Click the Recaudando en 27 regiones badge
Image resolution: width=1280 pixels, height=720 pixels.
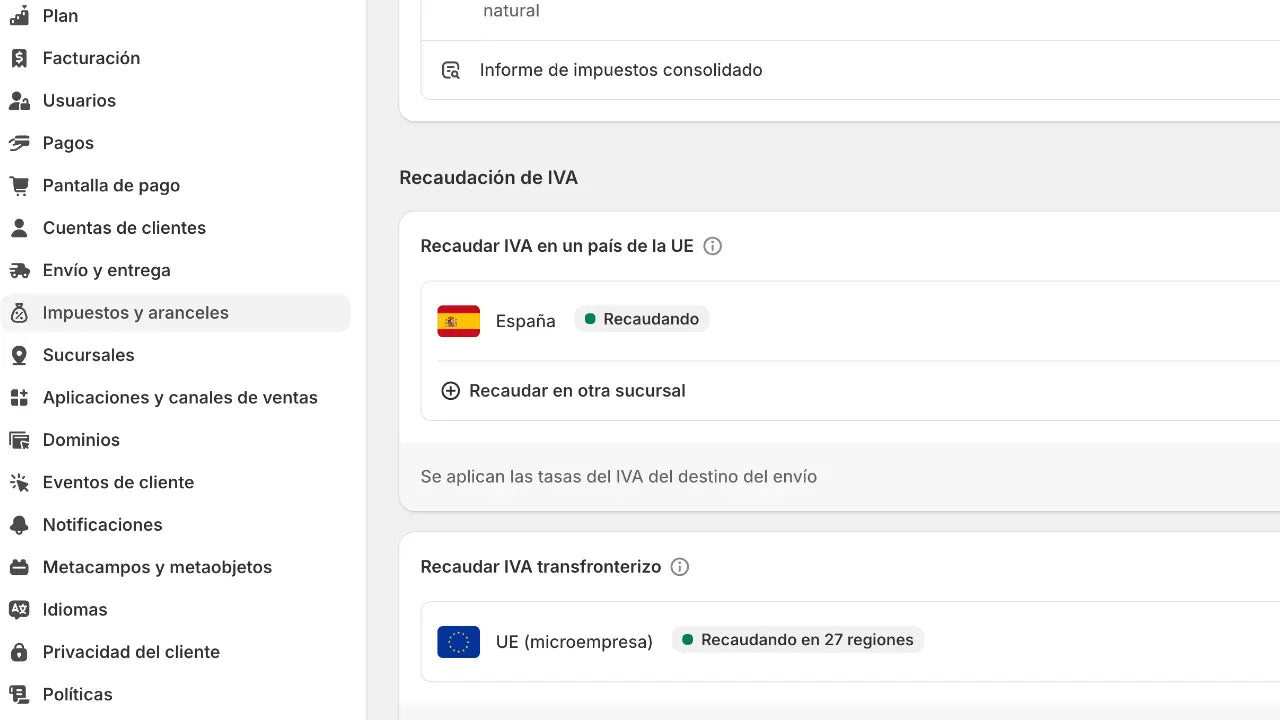(x=797, y=640)
